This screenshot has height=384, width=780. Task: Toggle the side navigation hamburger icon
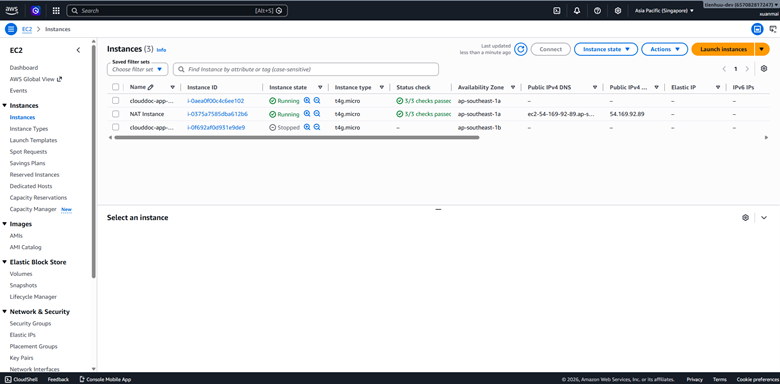click(x=11, y=29)
